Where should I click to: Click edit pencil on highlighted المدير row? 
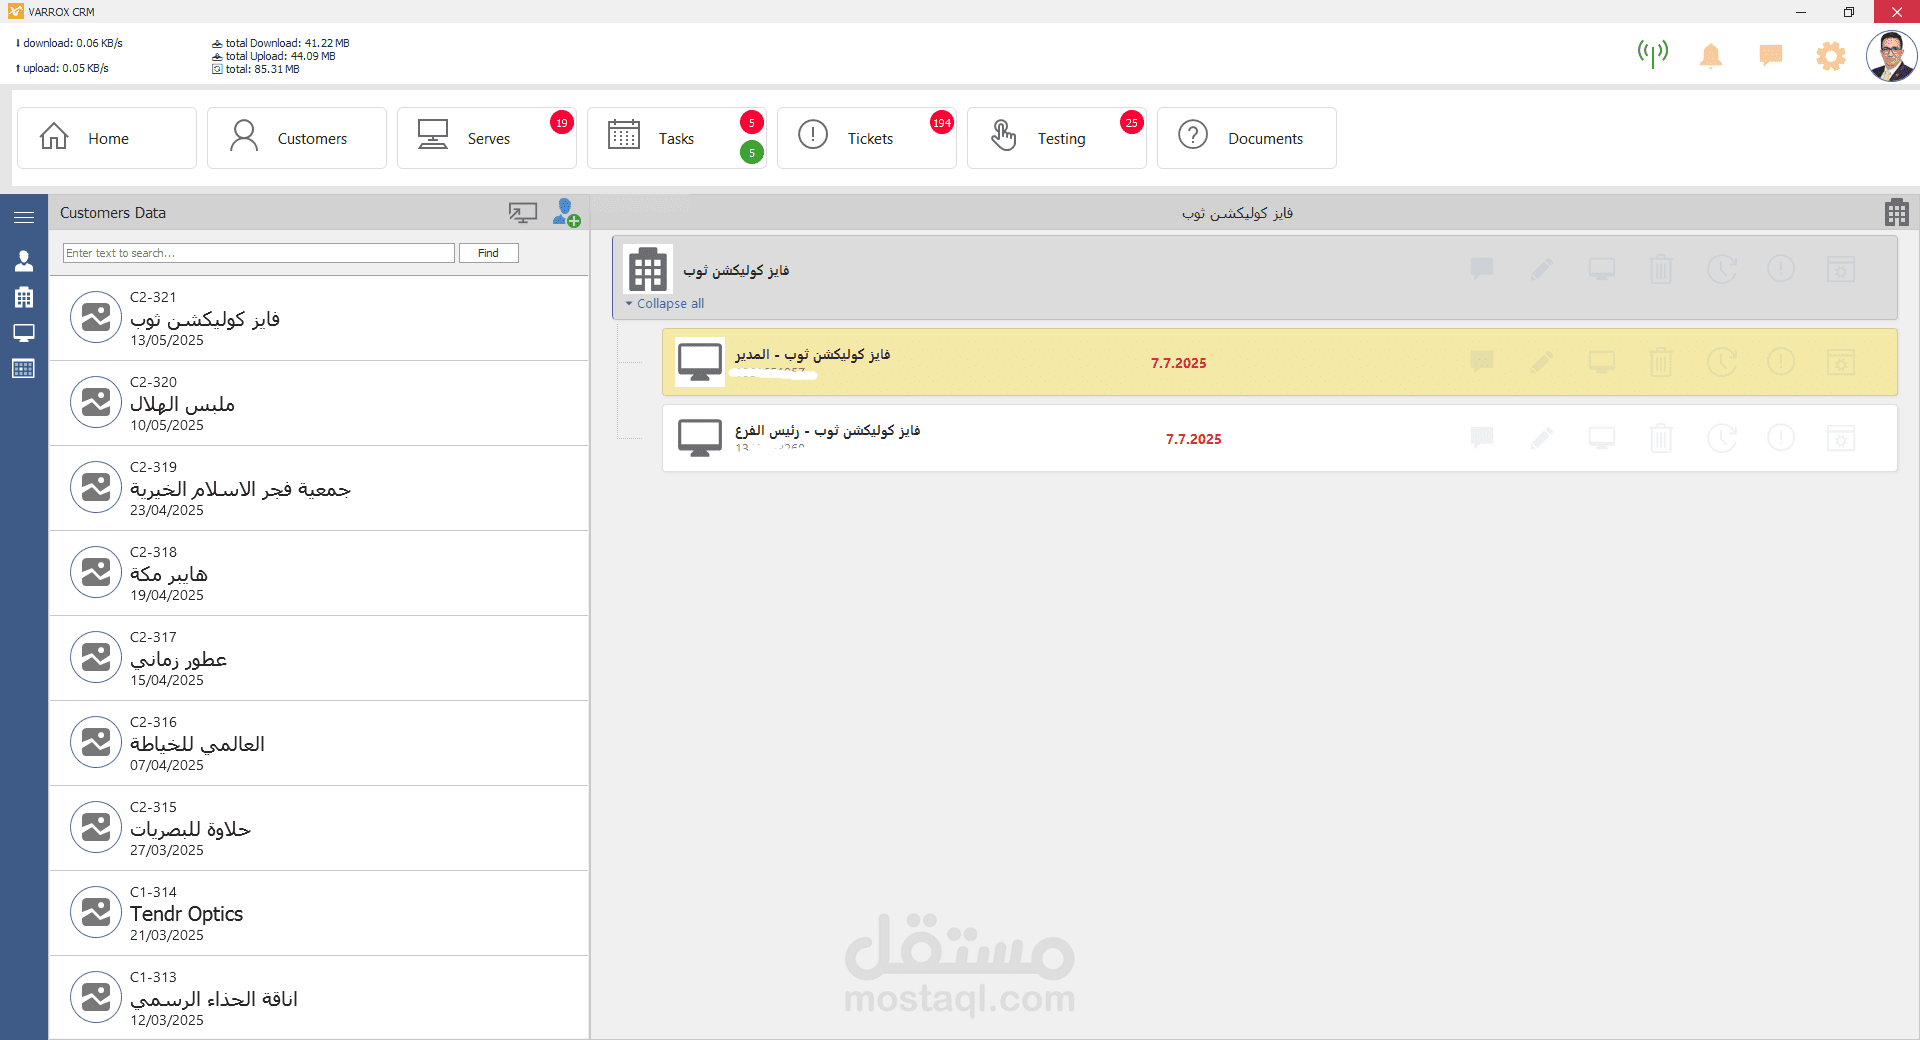tap(1542, 361)
